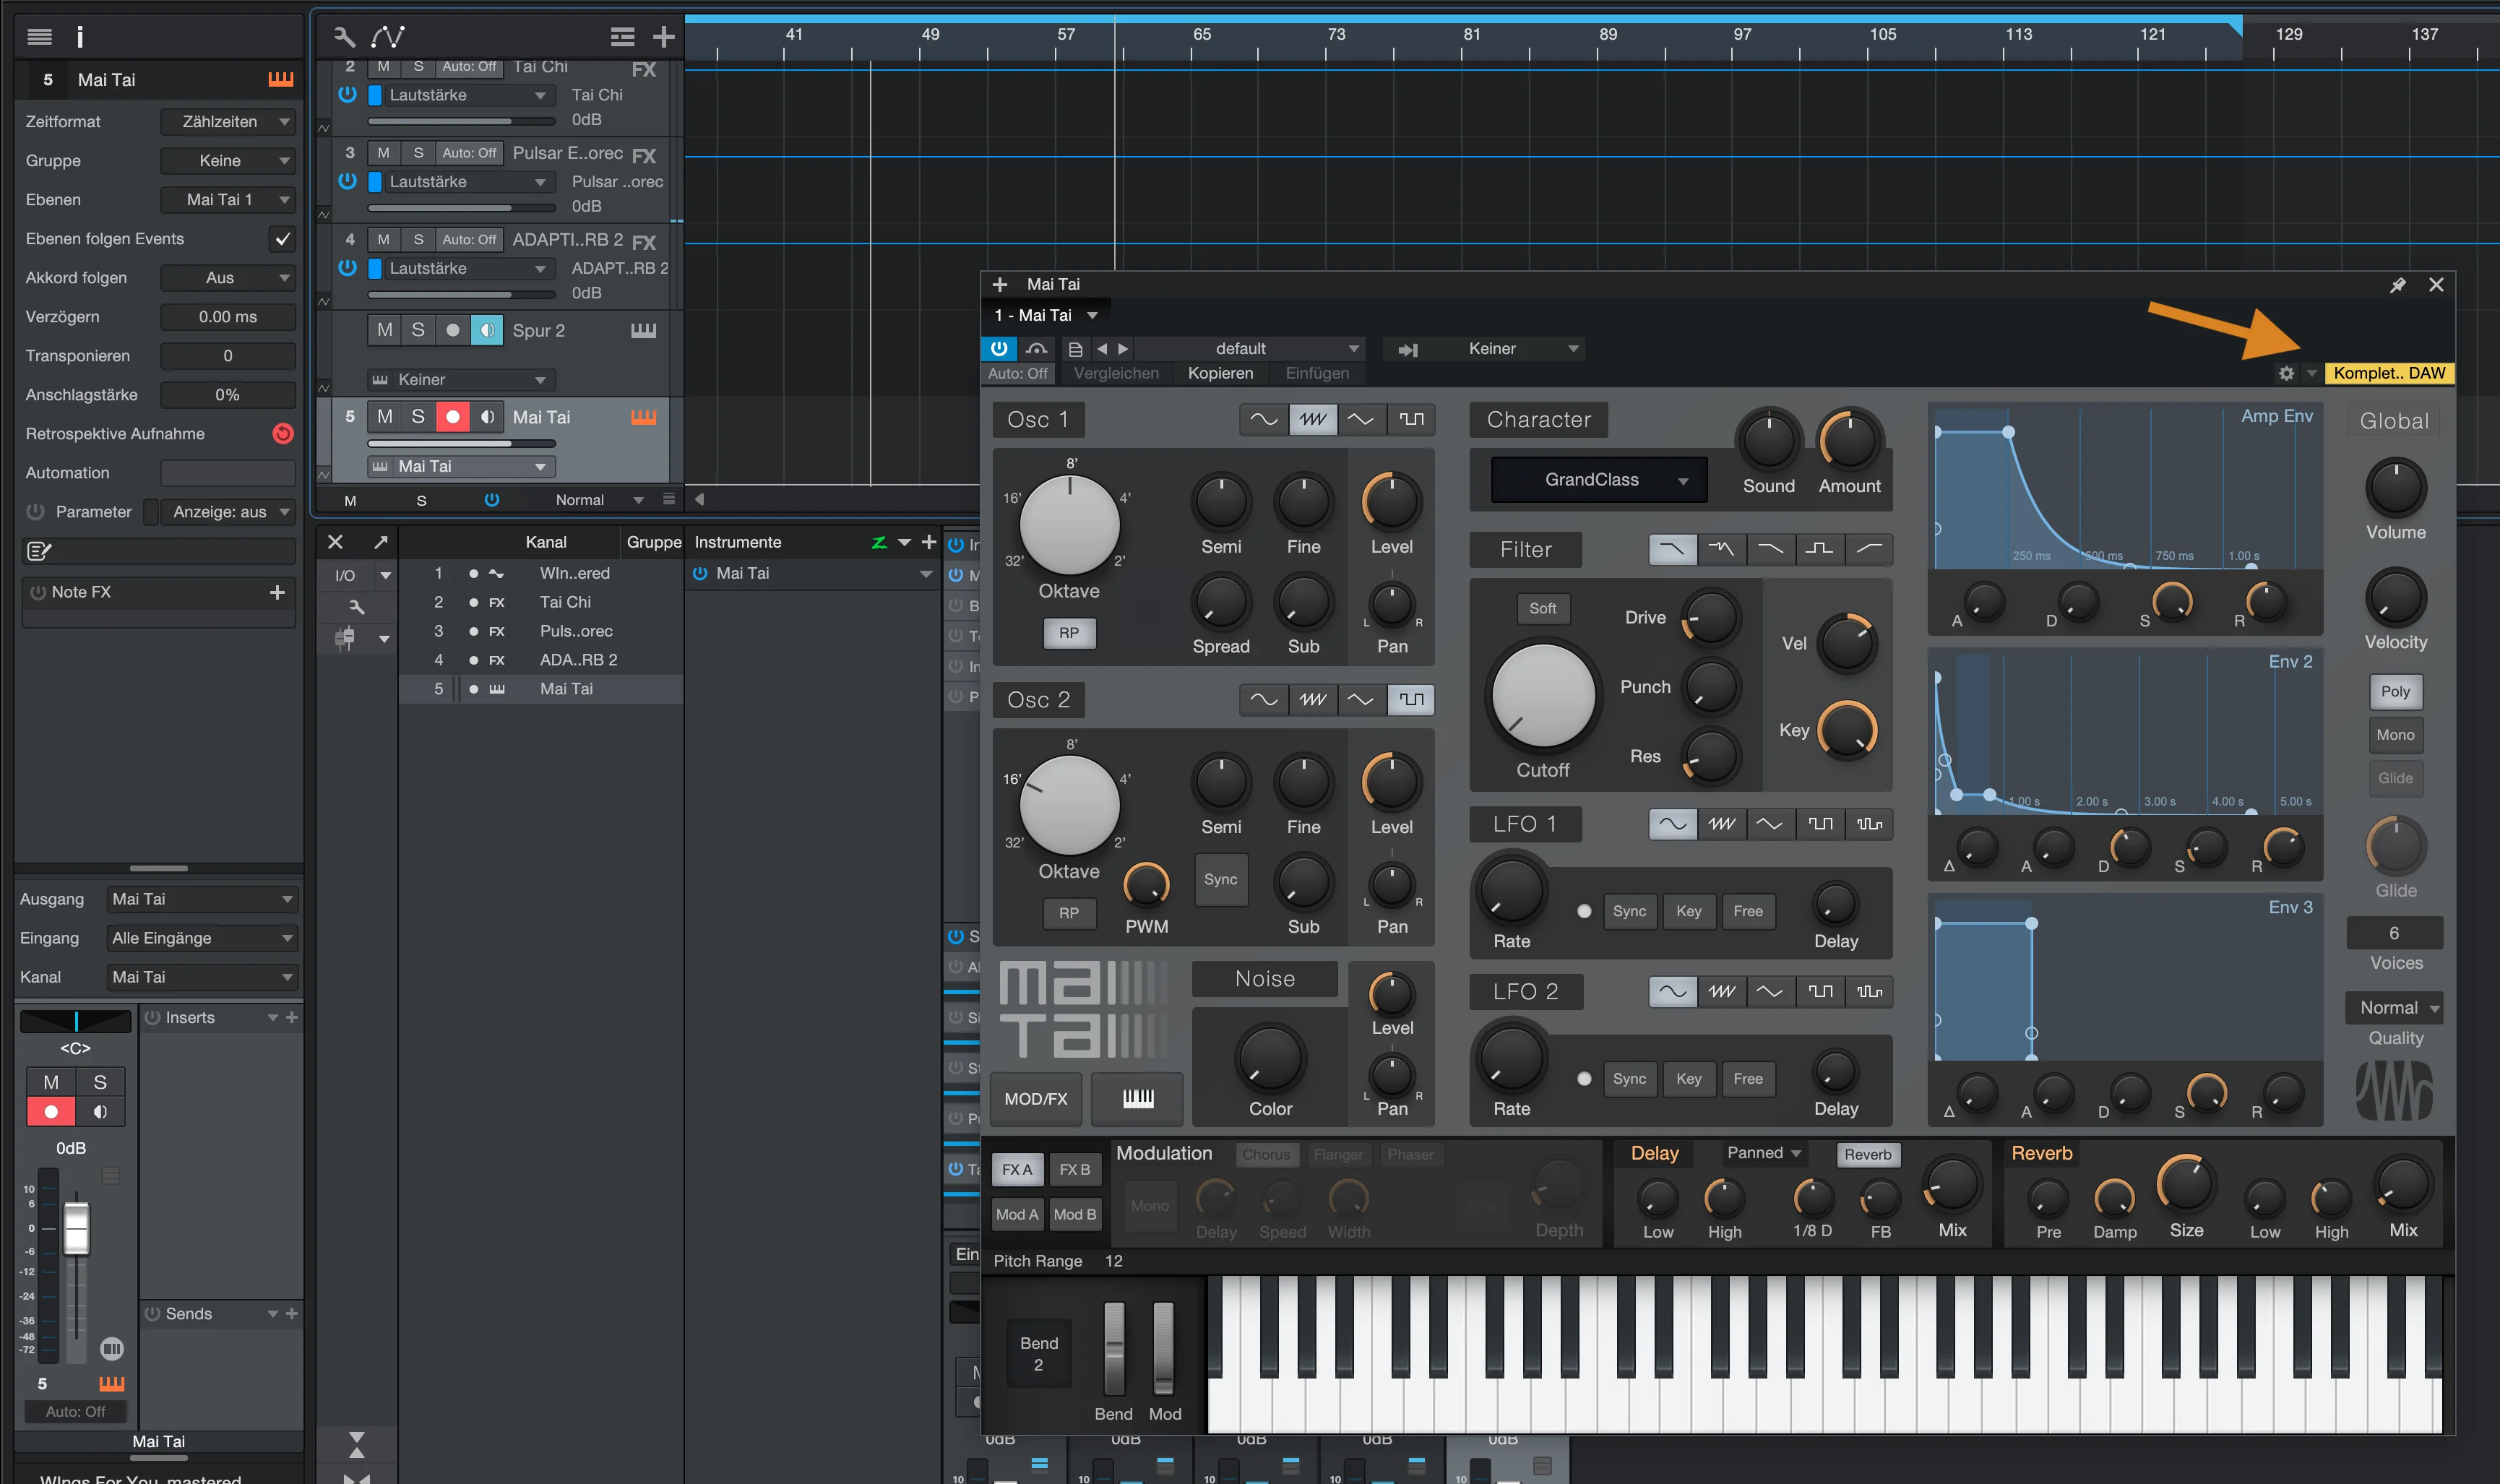
Task: Toggle Mai Tai plugin power button
Action: (x=999, y=348)
